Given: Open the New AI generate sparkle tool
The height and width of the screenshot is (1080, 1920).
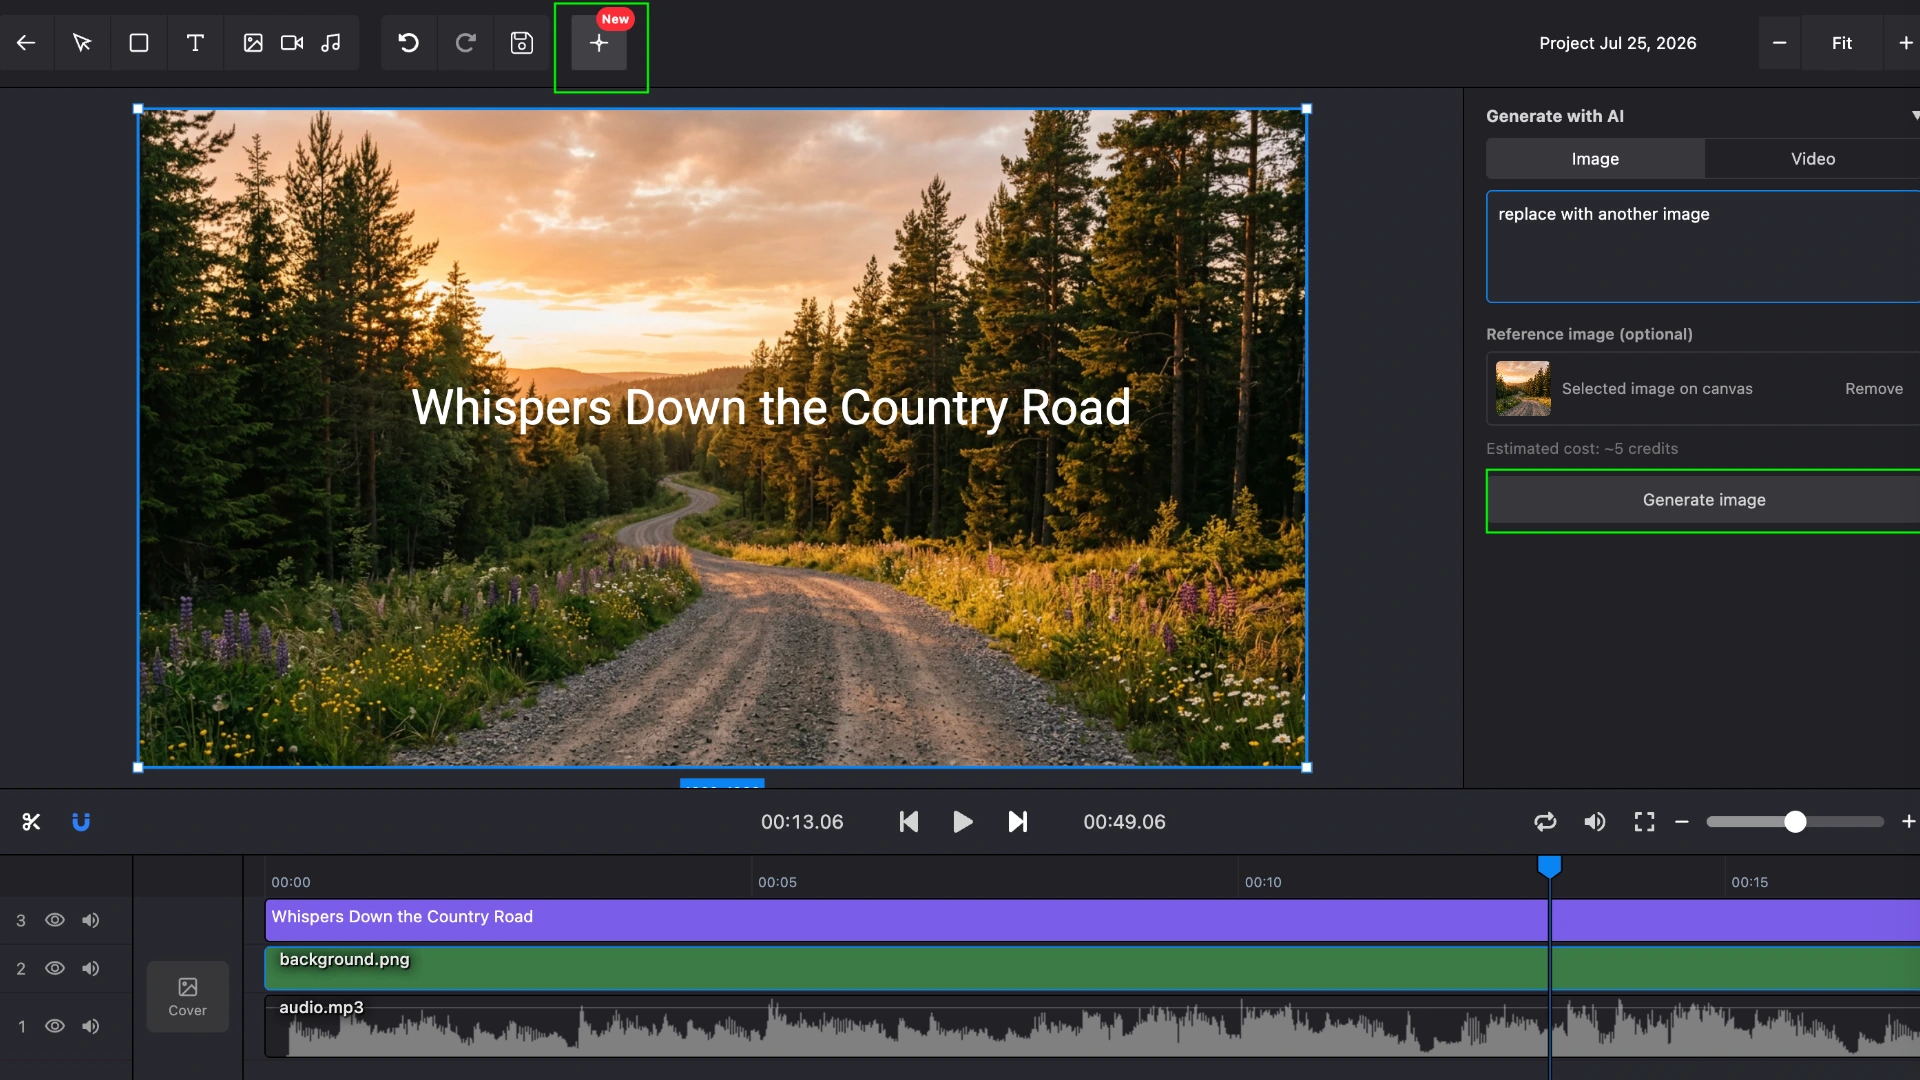Looking at the screenshot, I should click(x=599, y=43).
